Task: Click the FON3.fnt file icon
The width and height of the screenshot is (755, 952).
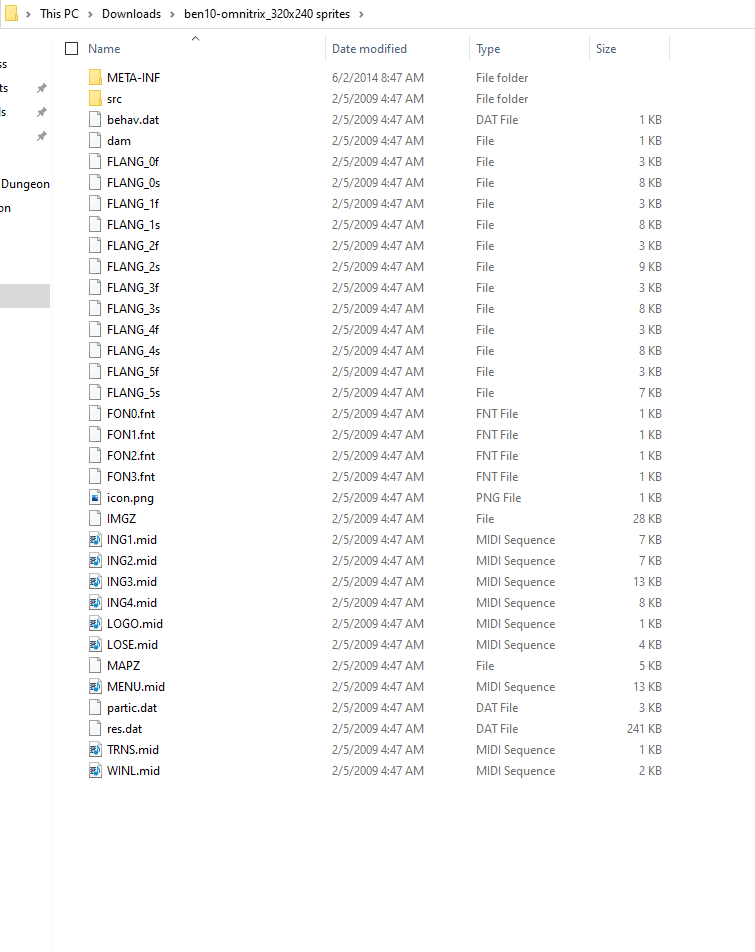Action: 95,477
